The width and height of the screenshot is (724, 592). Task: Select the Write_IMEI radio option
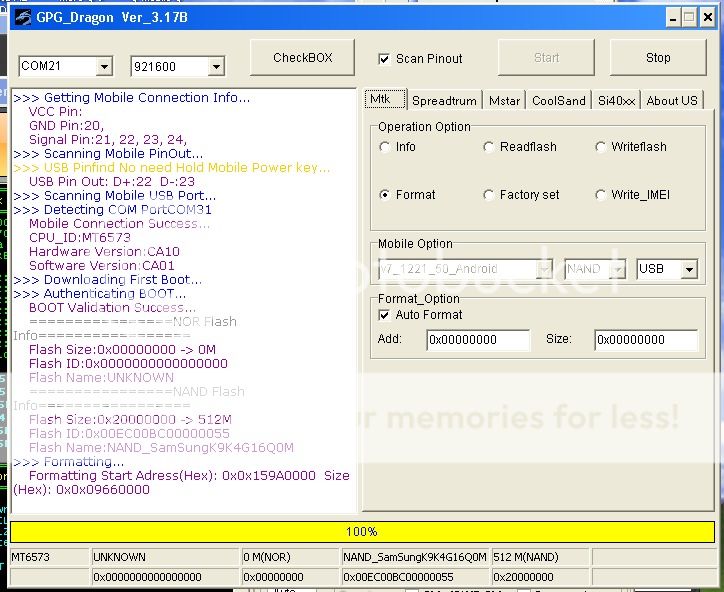(601, 195)
